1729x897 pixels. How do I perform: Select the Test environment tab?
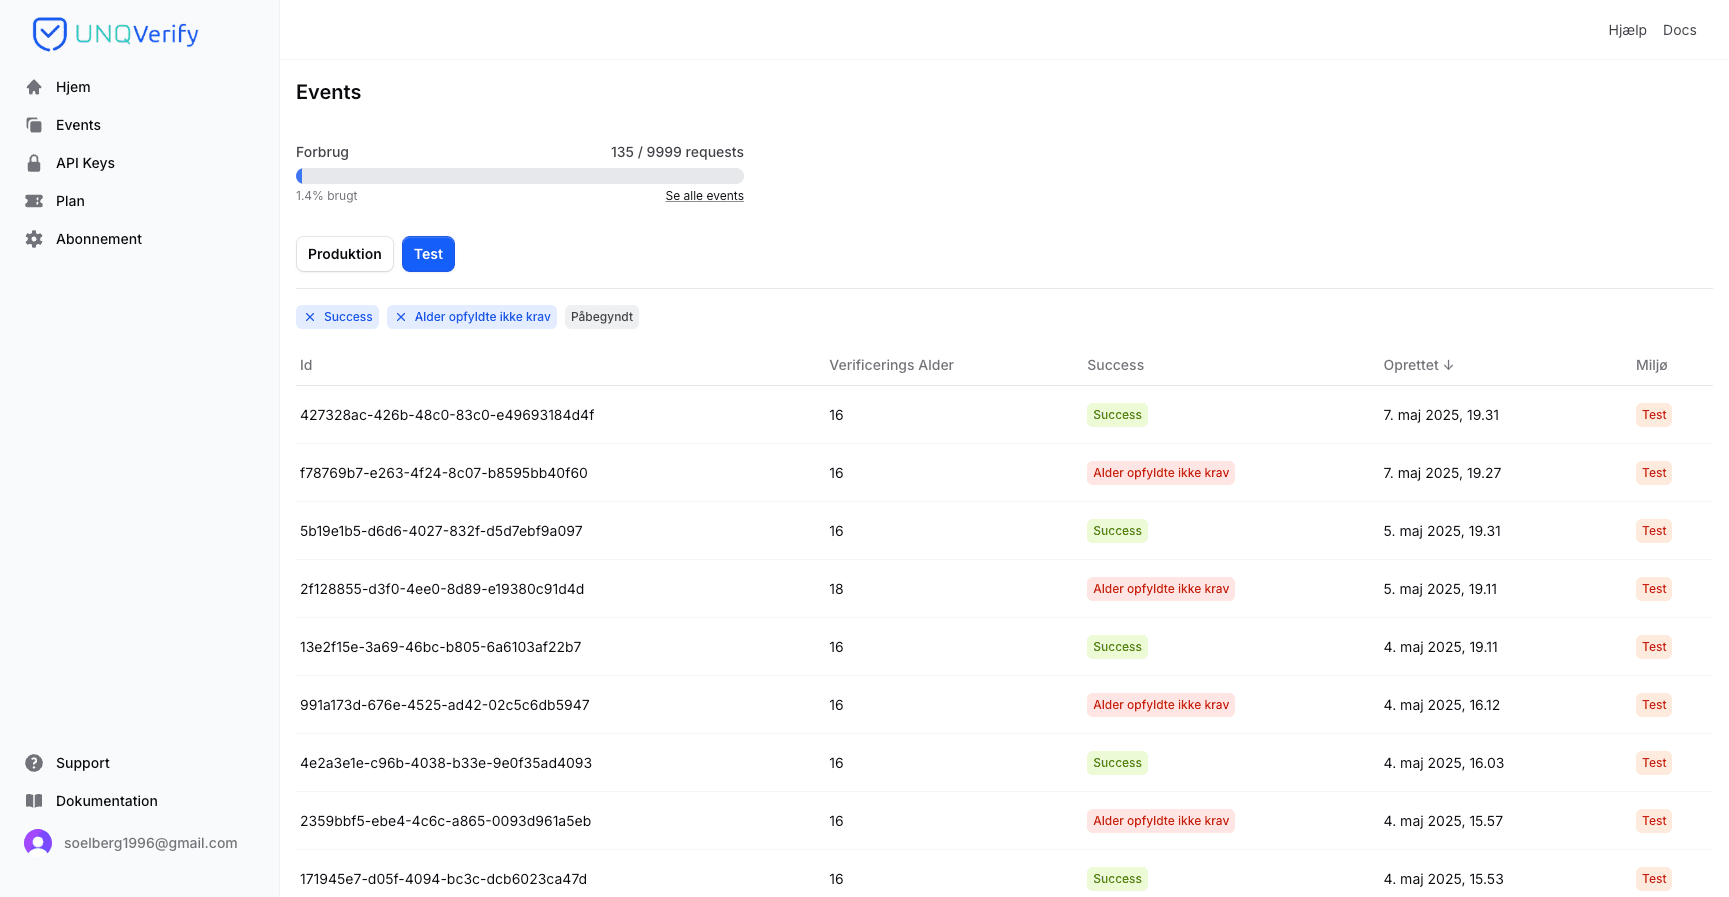coord(428,254)
